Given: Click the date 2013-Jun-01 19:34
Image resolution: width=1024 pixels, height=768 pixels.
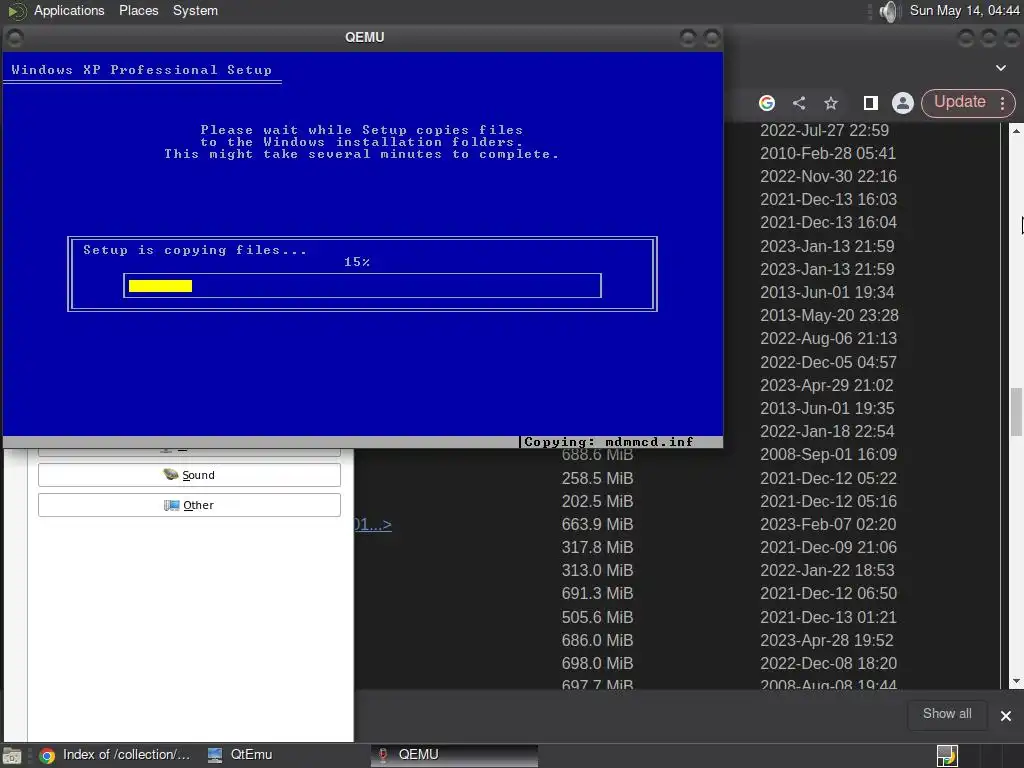Looking at the screenshot, I should (827, 292).
